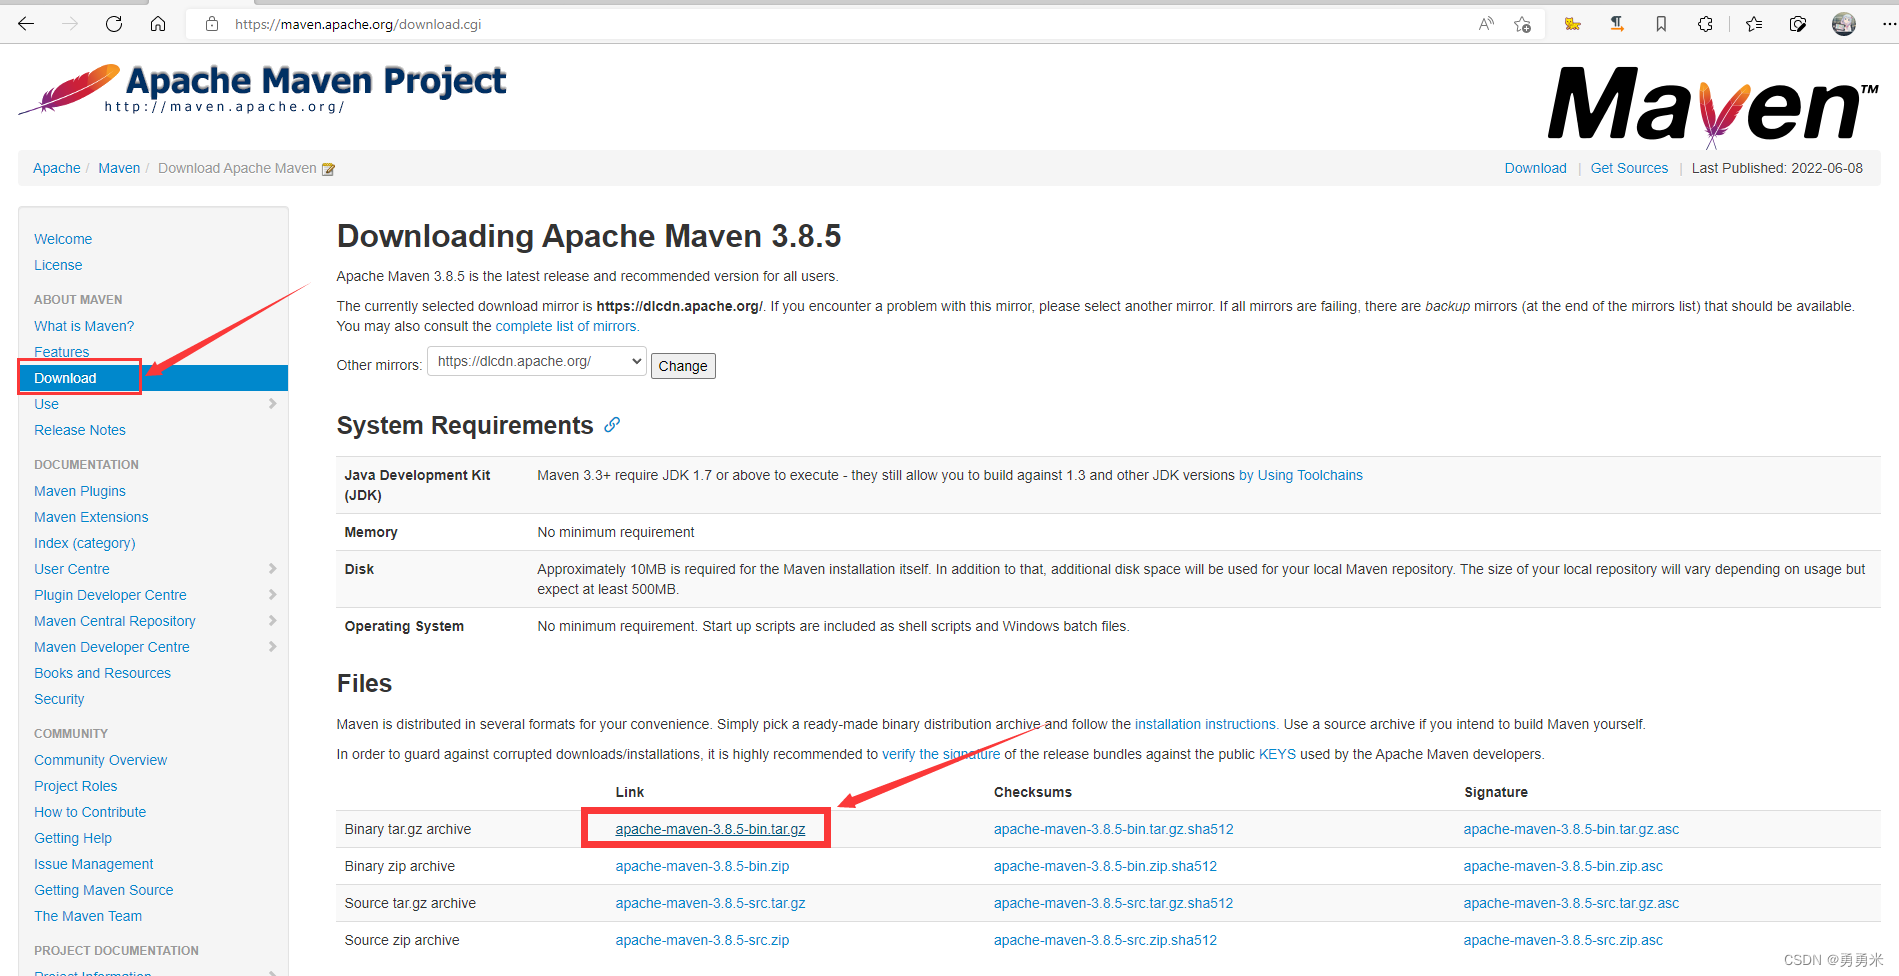Expand the Use submenu chevron
Viewport: 1899px width, 976px height.
pyautogui.click(x=272, y=404)
